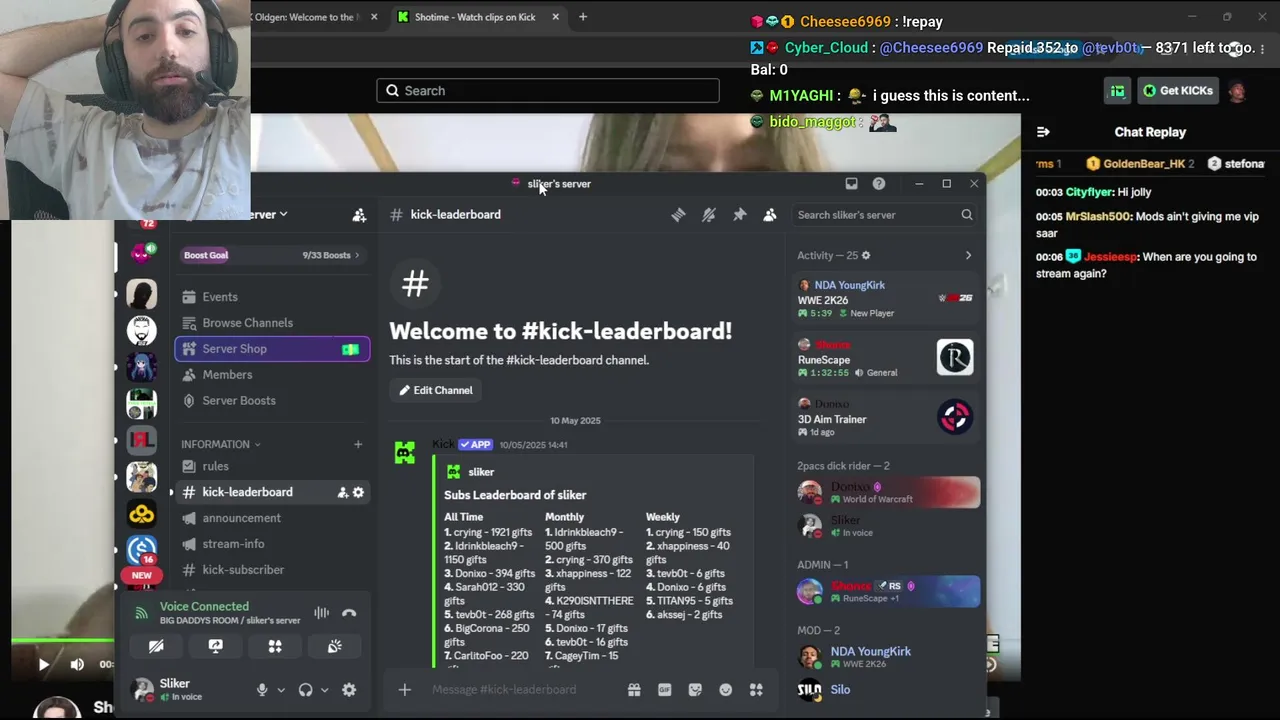
Task: Expand the Boost Goal 9/33 Boosts bar
Action: [271, 255]
